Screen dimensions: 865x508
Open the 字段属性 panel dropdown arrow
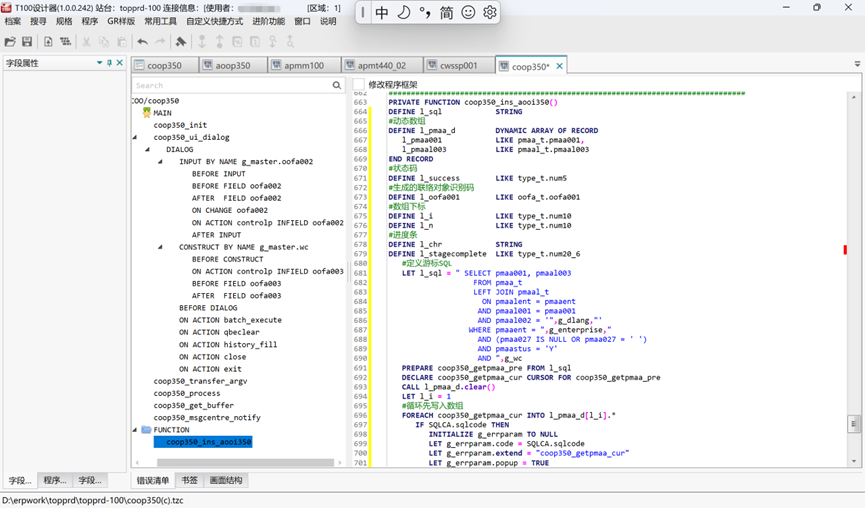click(x=99, y=63)
